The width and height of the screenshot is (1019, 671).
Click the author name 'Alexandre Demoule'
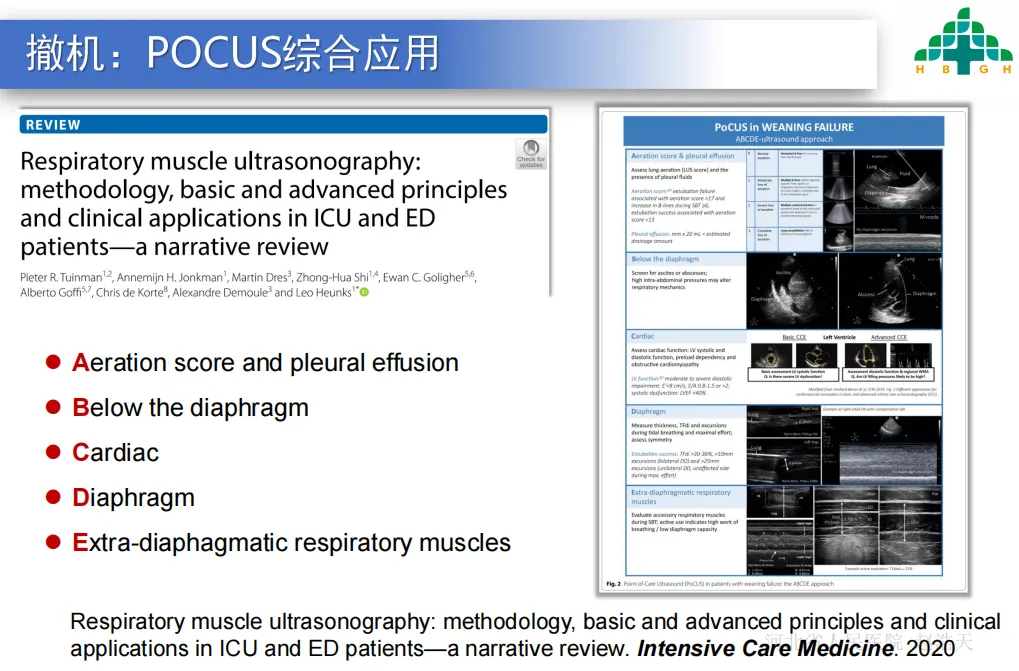tap(220, 292)
